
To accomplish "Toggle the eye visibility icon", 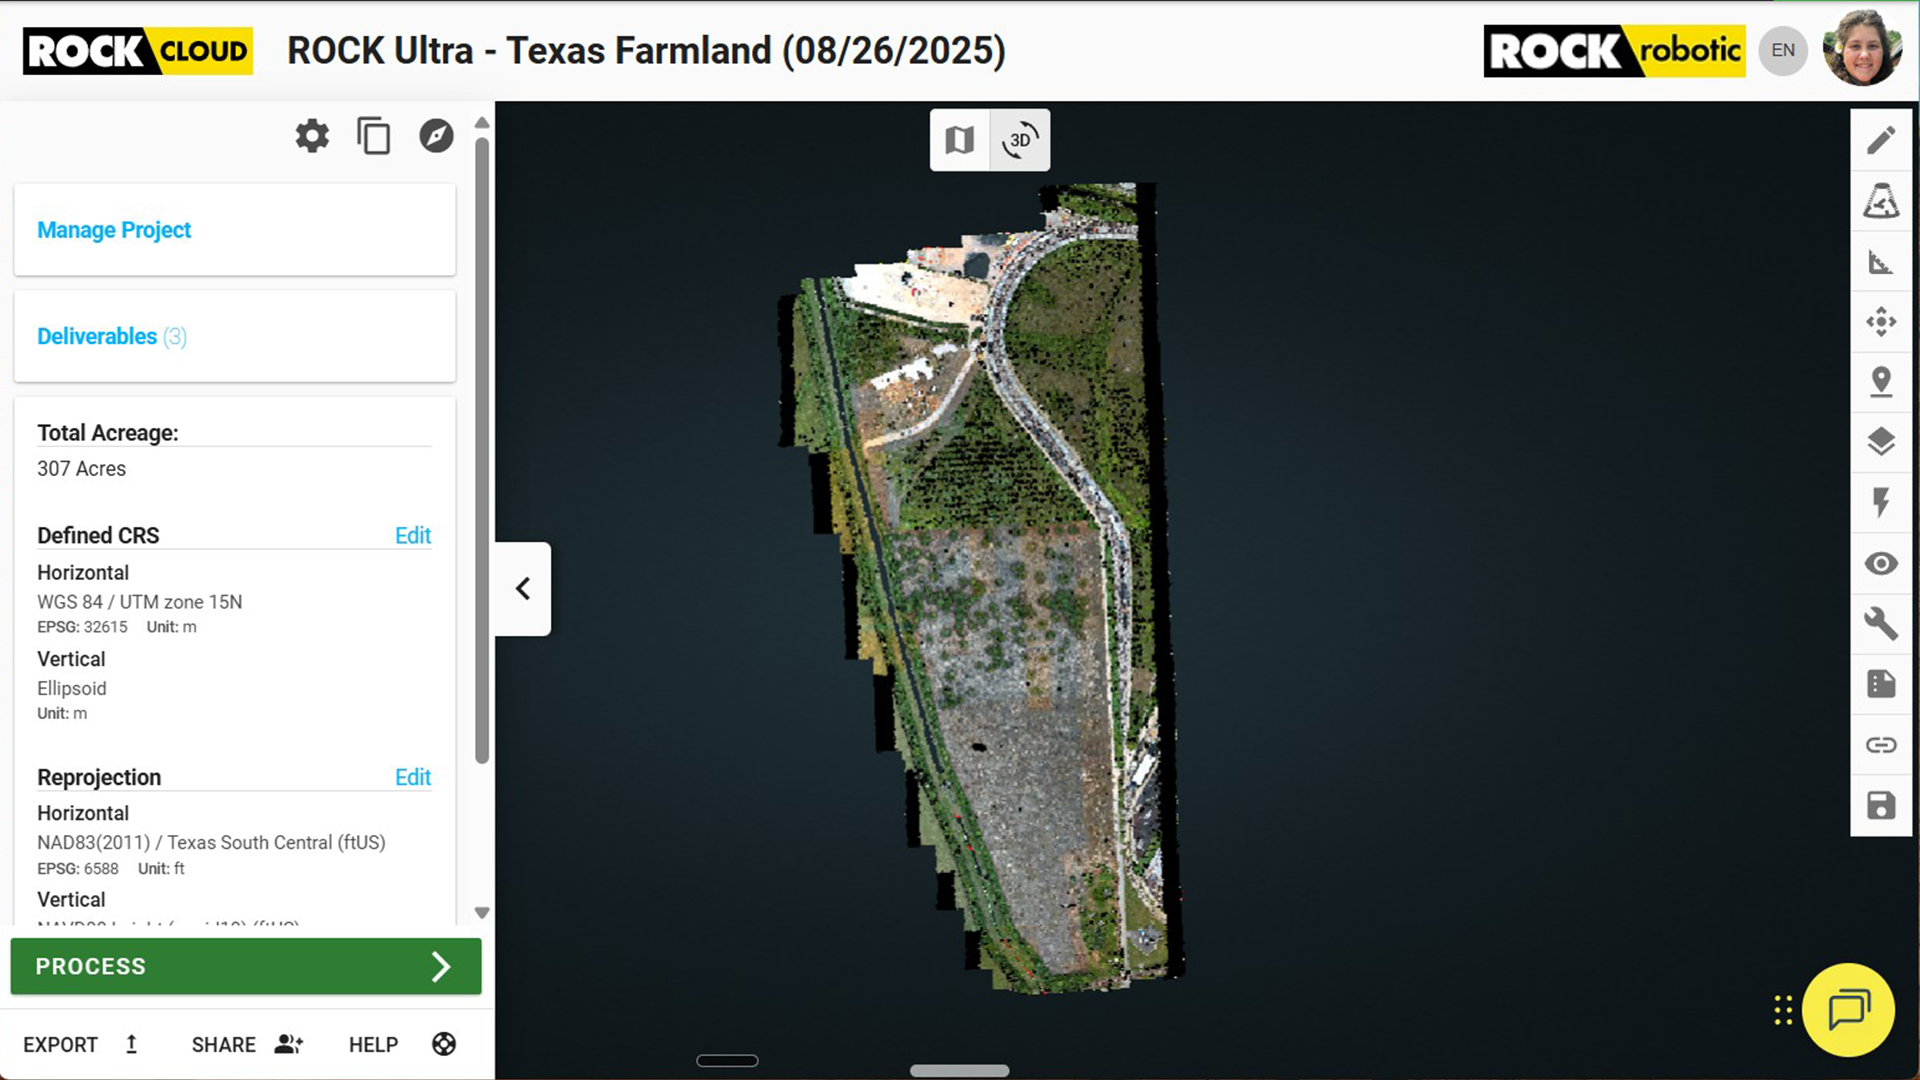I will (1880, 564).
